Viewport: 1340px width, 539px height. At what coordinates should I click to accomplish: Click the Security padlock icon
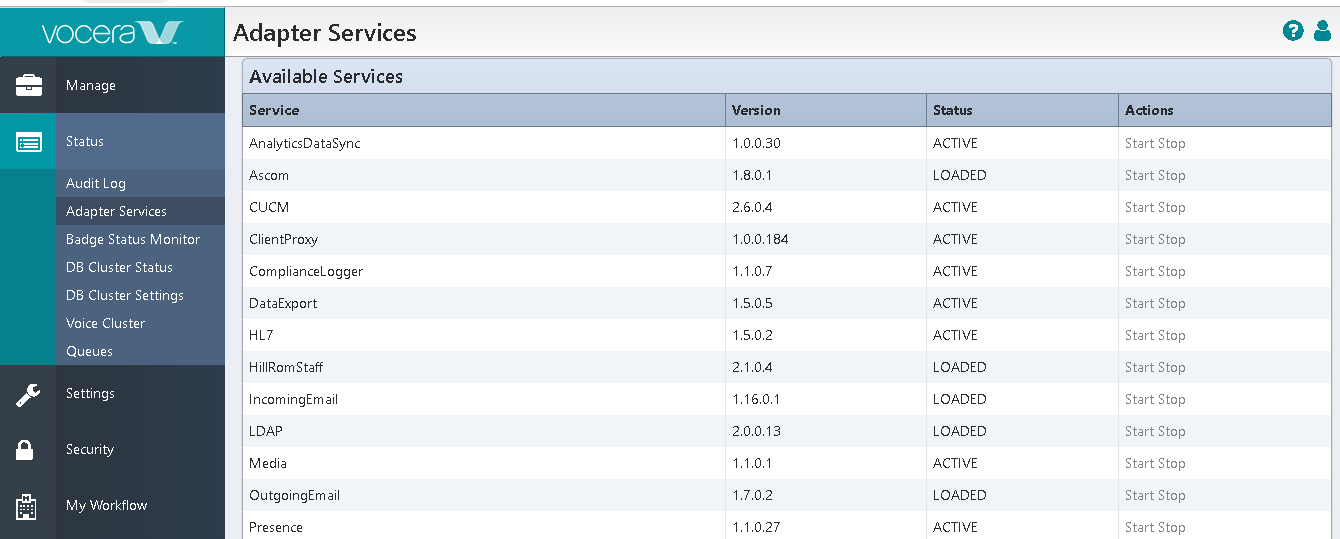tap(26, 450)
